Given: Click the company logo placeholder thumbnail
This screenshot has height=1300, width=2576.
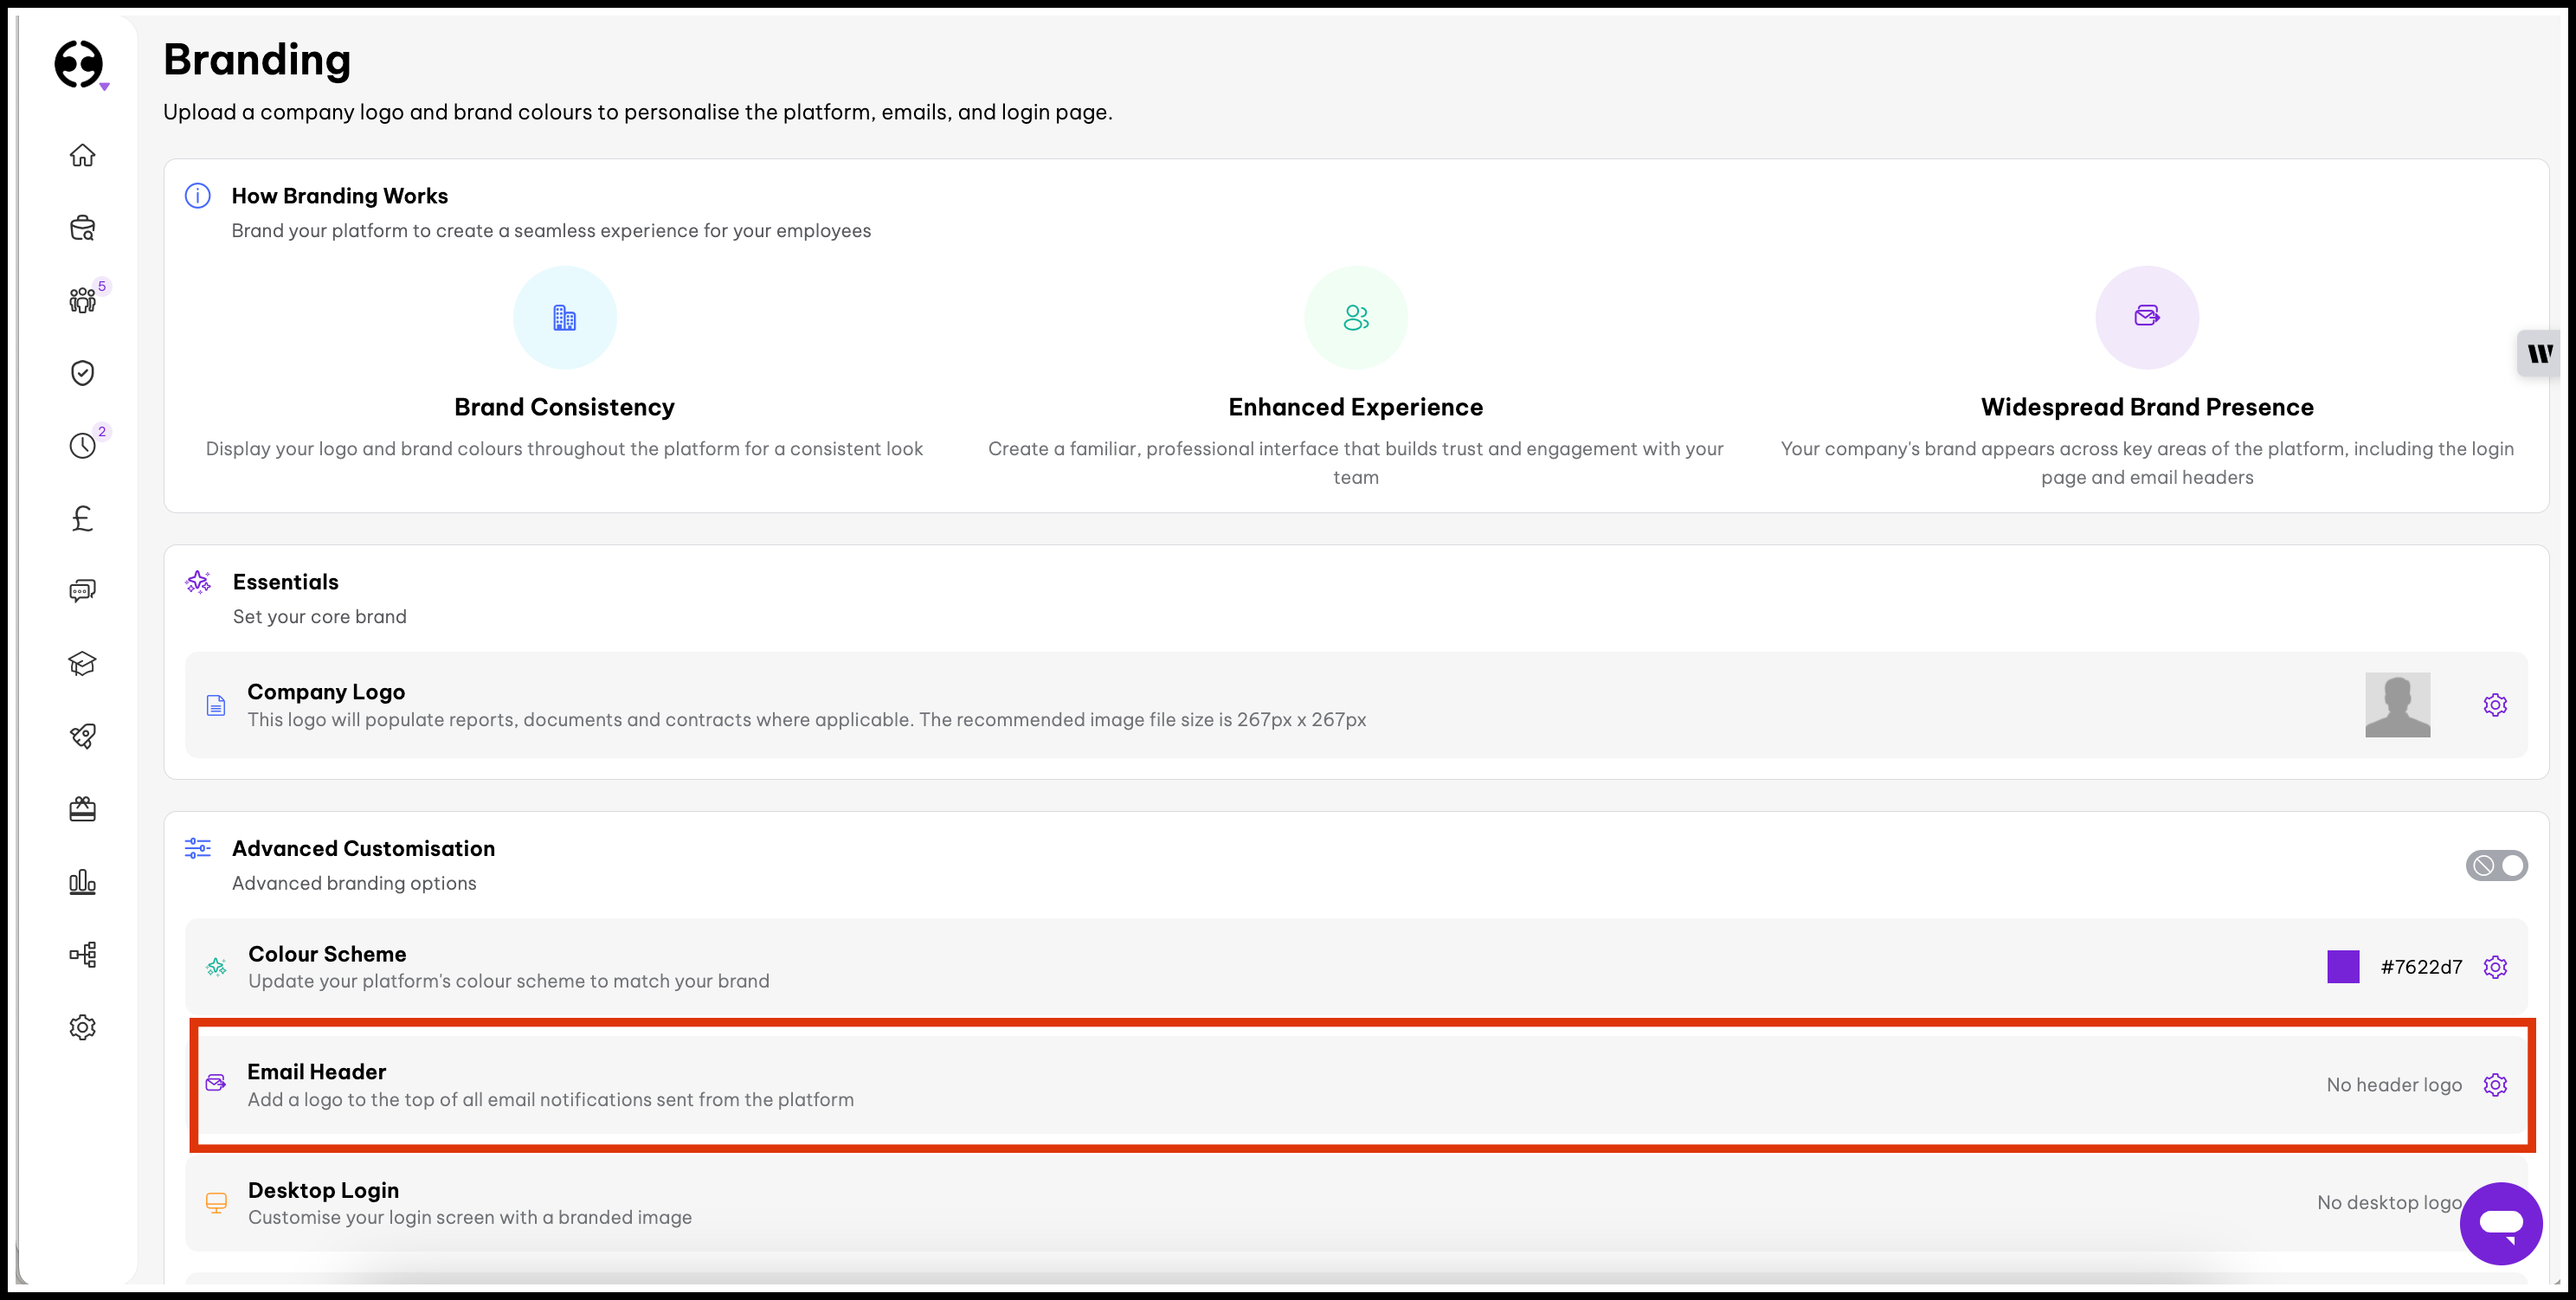Looking at the screenshot, I should point(2397,705).
